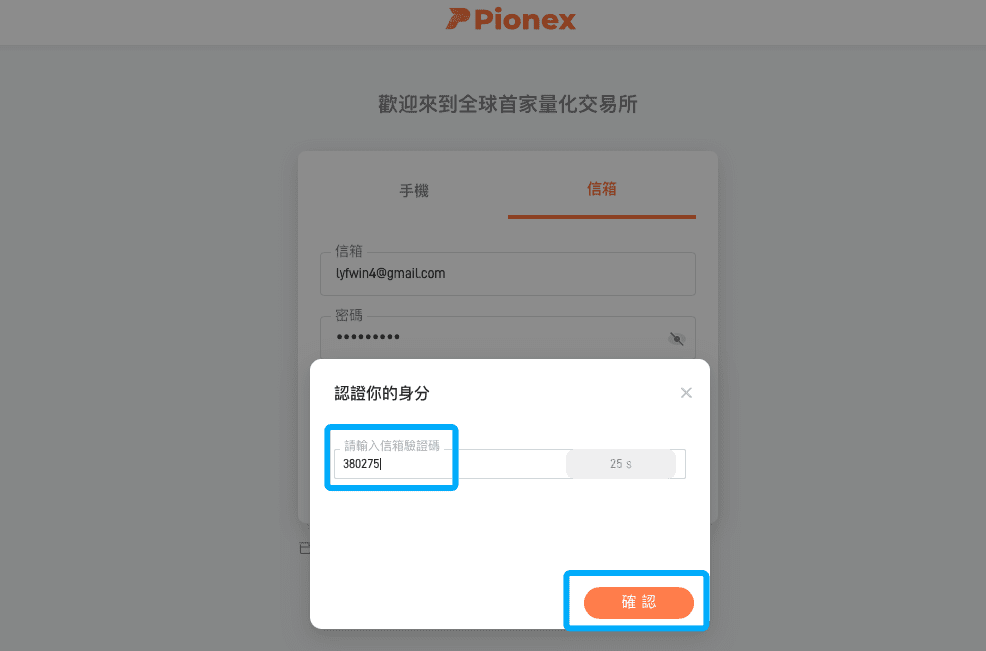Close the 認證你的身分 dialog with the X

(686, 393)
